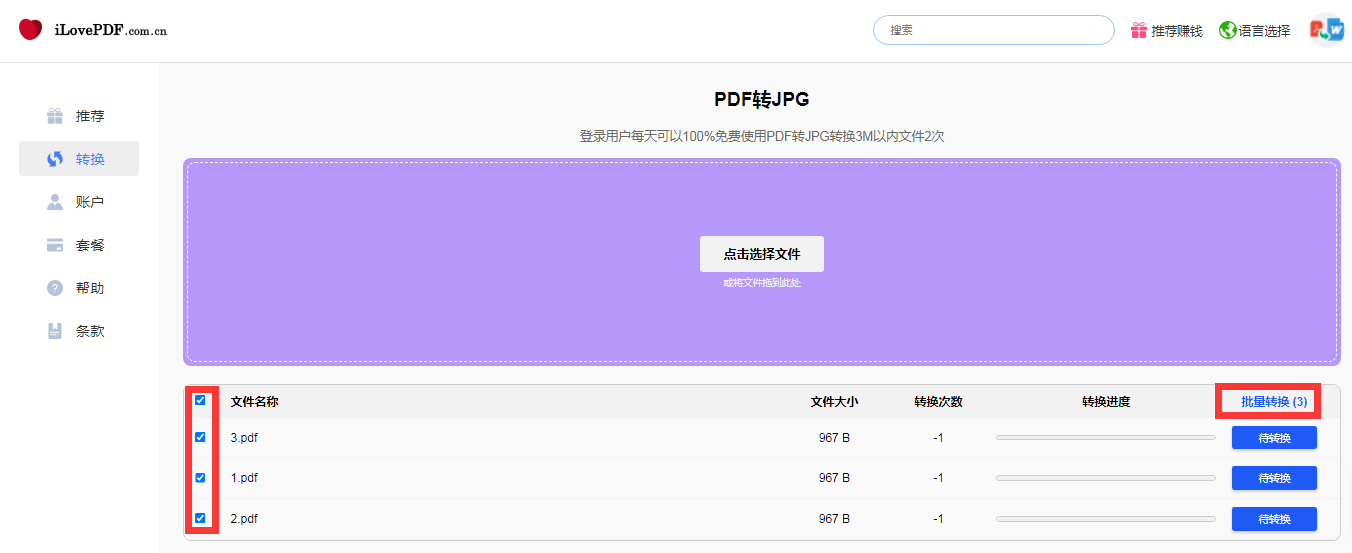Click the 套餐 card icon in sidebar
Image resolution: width=1352 pixels, height=553 pixels.
pos(55,245)
